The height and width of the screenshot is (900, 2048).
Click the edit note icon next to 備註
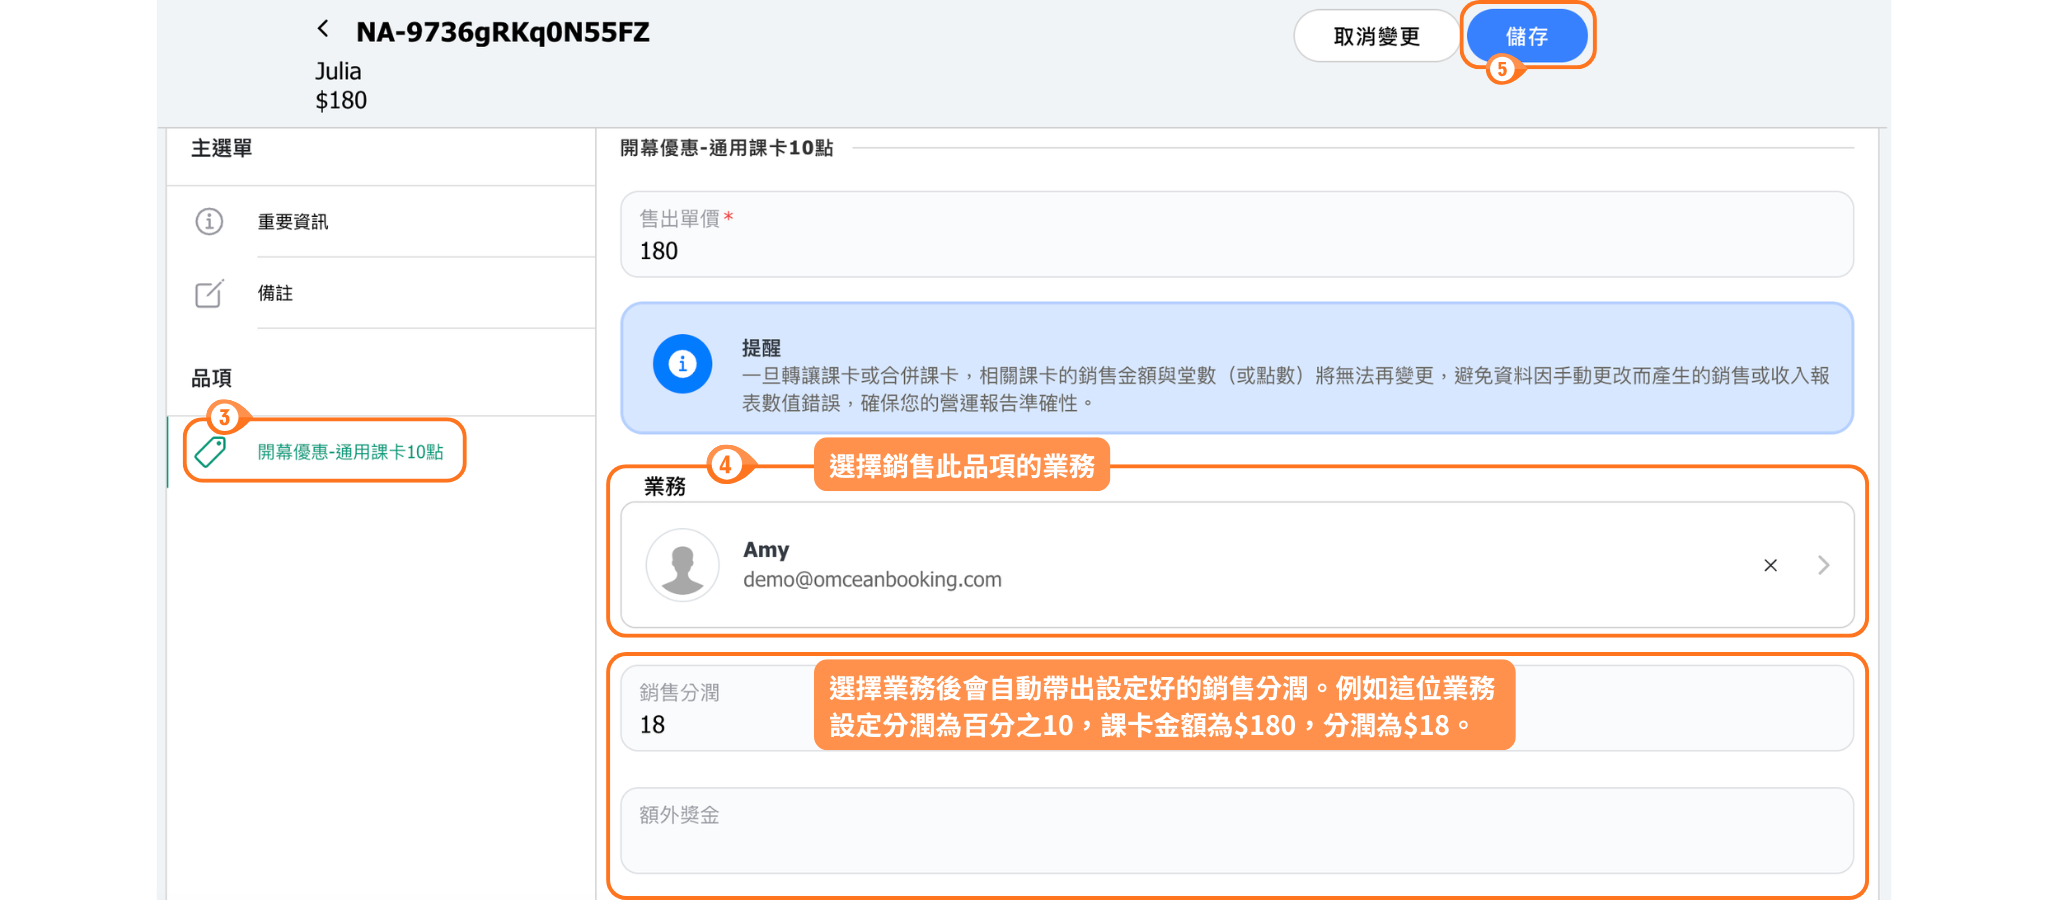(x=209, y=293)
